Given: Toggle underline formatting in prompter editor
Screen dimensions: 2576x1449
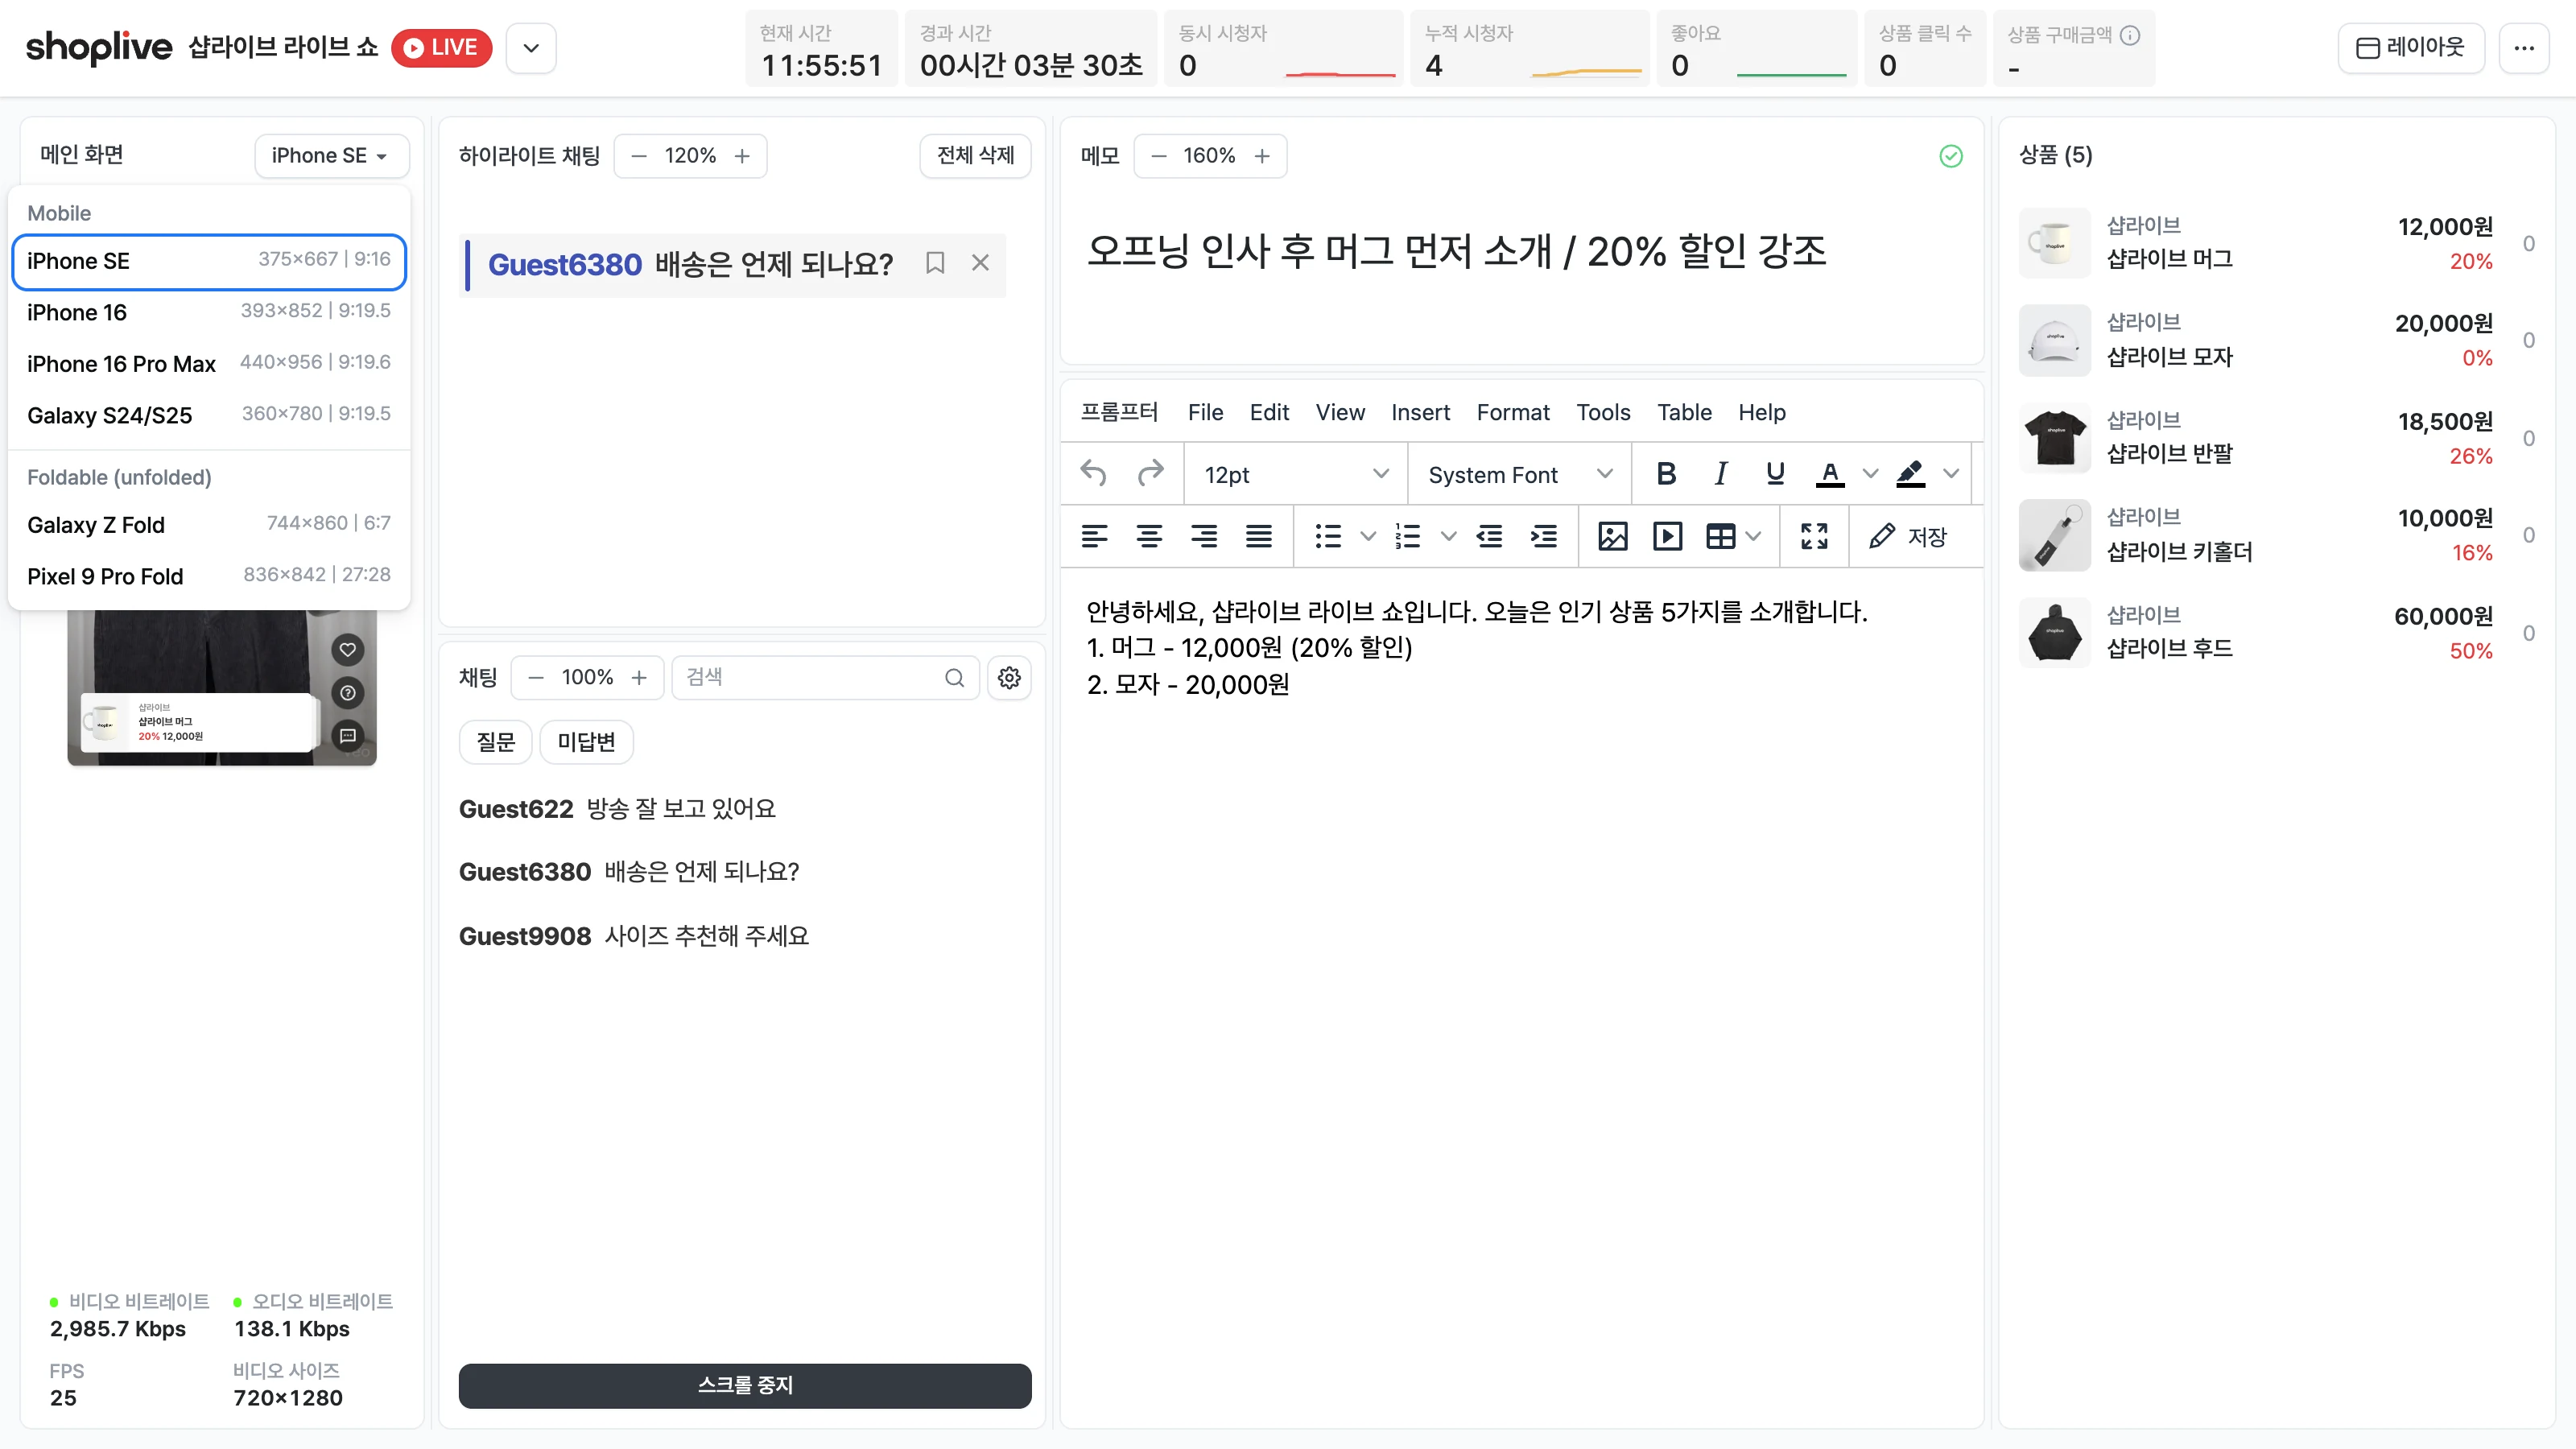Looking at the screenshot, I should 1775,474.
